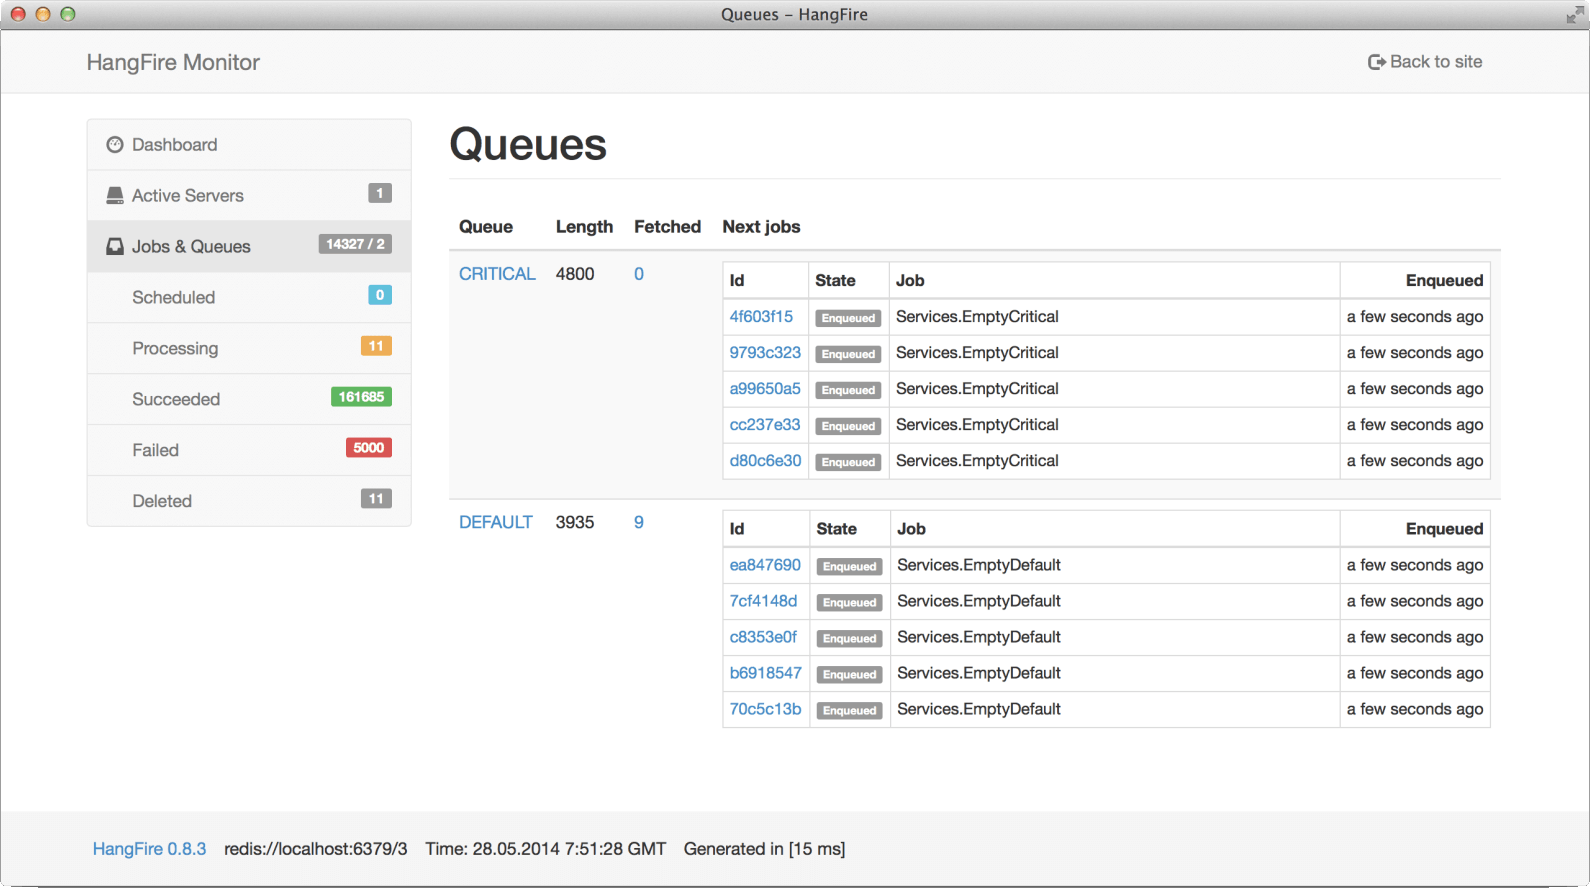Click the Generated in [15 ms] text
The width and height of the screenshot is (1590, 888).
[764, 849]
